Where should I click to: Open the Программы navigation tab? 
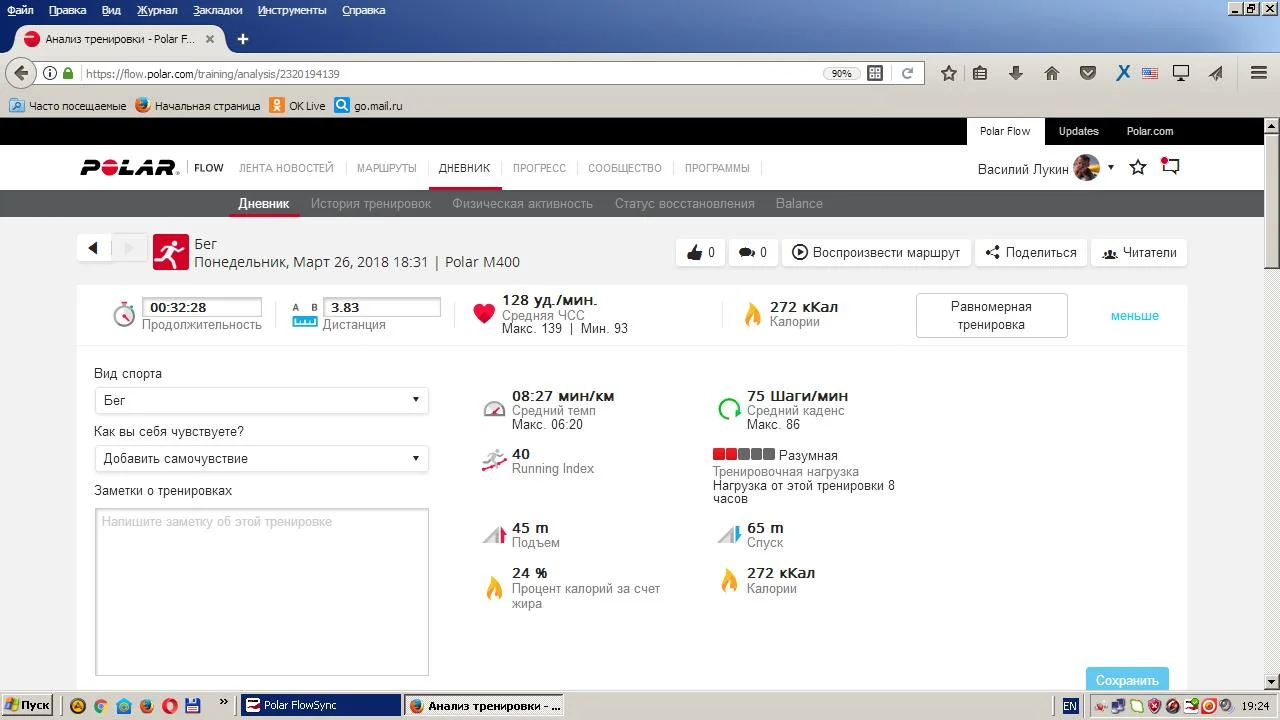click(x=717, y=168)
